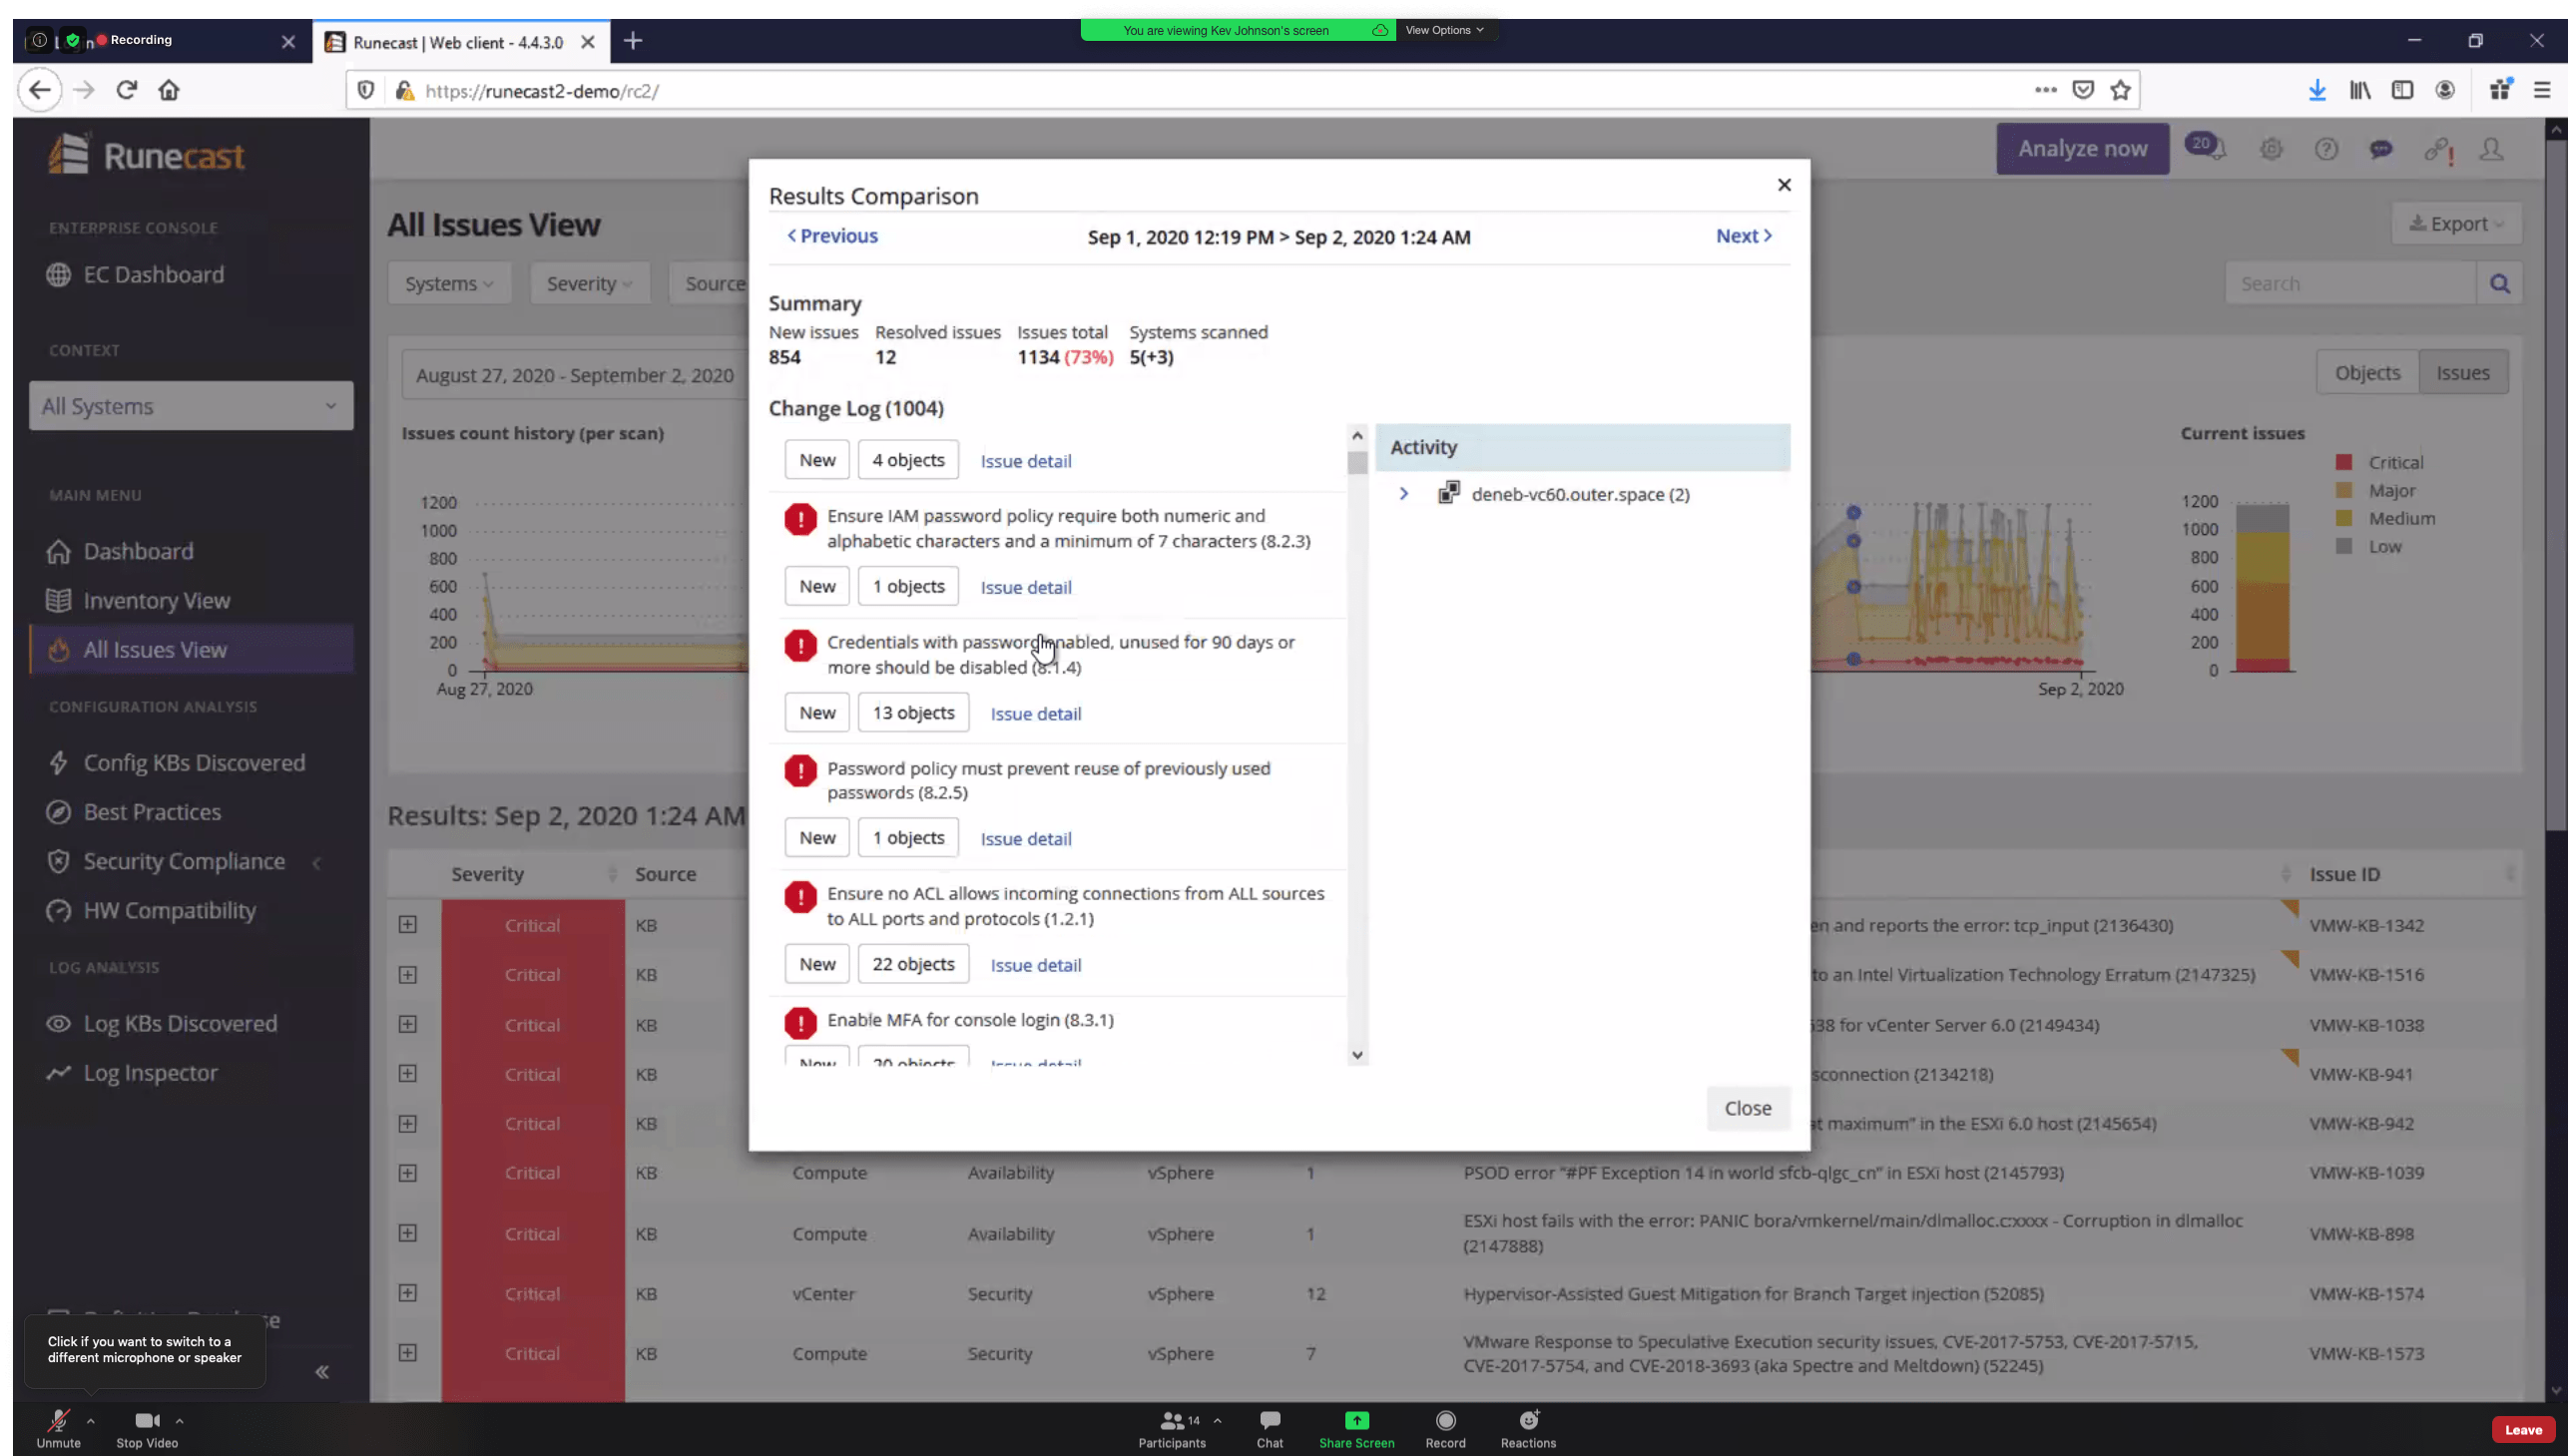This screenshot has width=2568, height=1456.
Task: Open the feedback chat bubble icon
Action: 2380,149
